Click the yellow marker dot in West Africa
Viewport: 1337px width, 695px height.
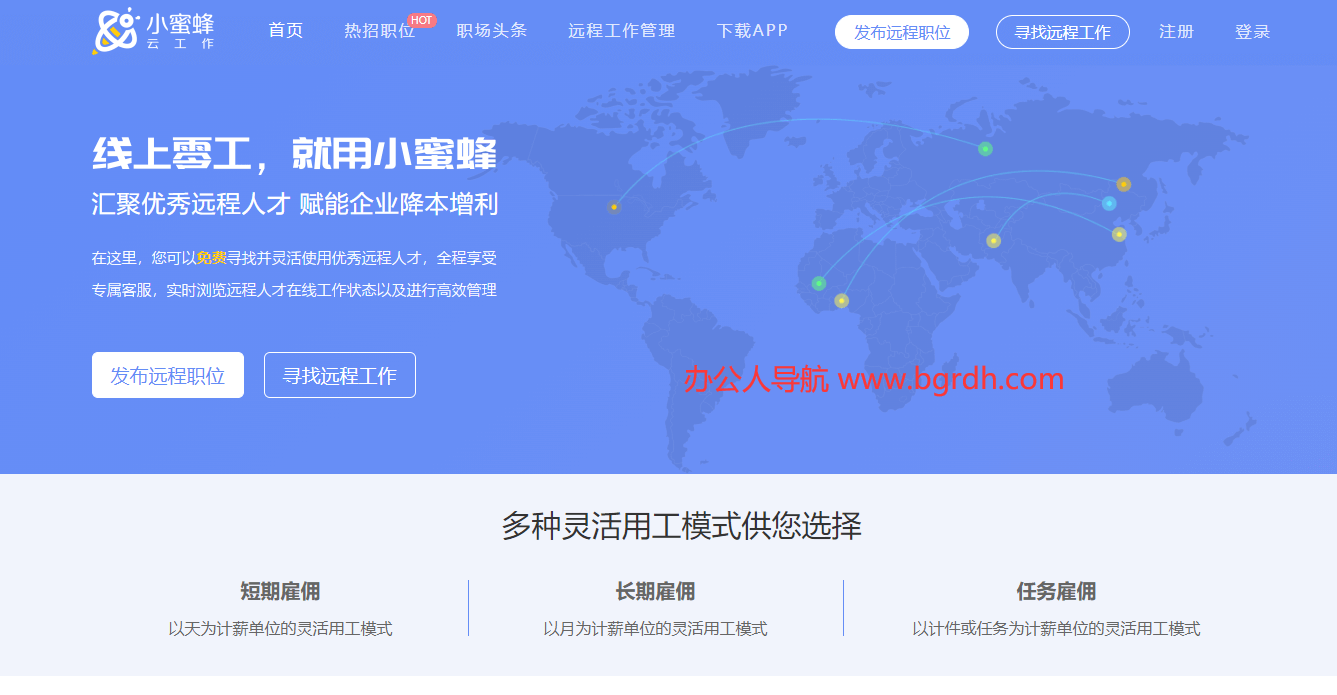coord(841,300)
